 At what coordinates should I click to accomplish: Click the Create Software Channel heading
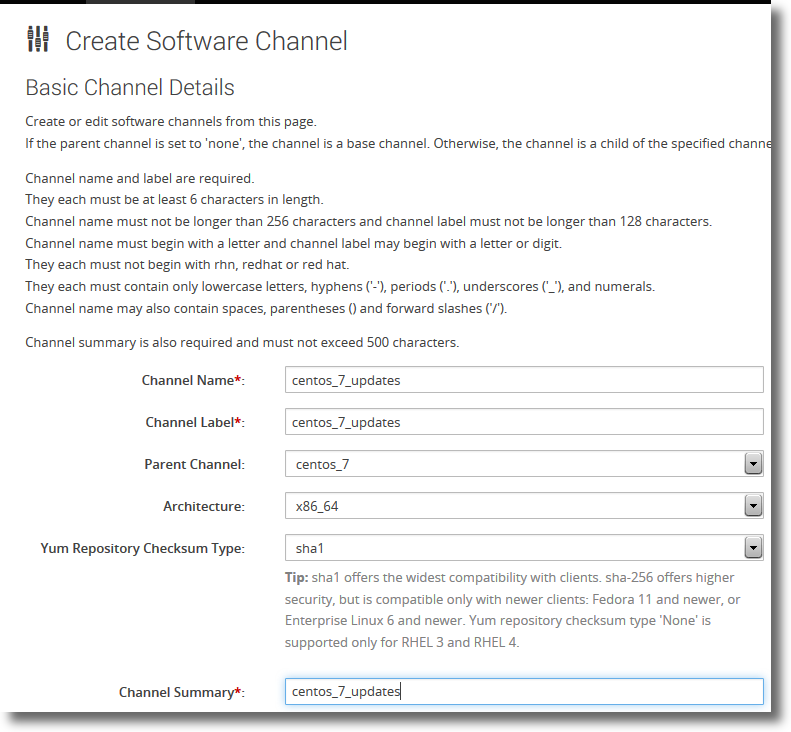pos(206,41)
